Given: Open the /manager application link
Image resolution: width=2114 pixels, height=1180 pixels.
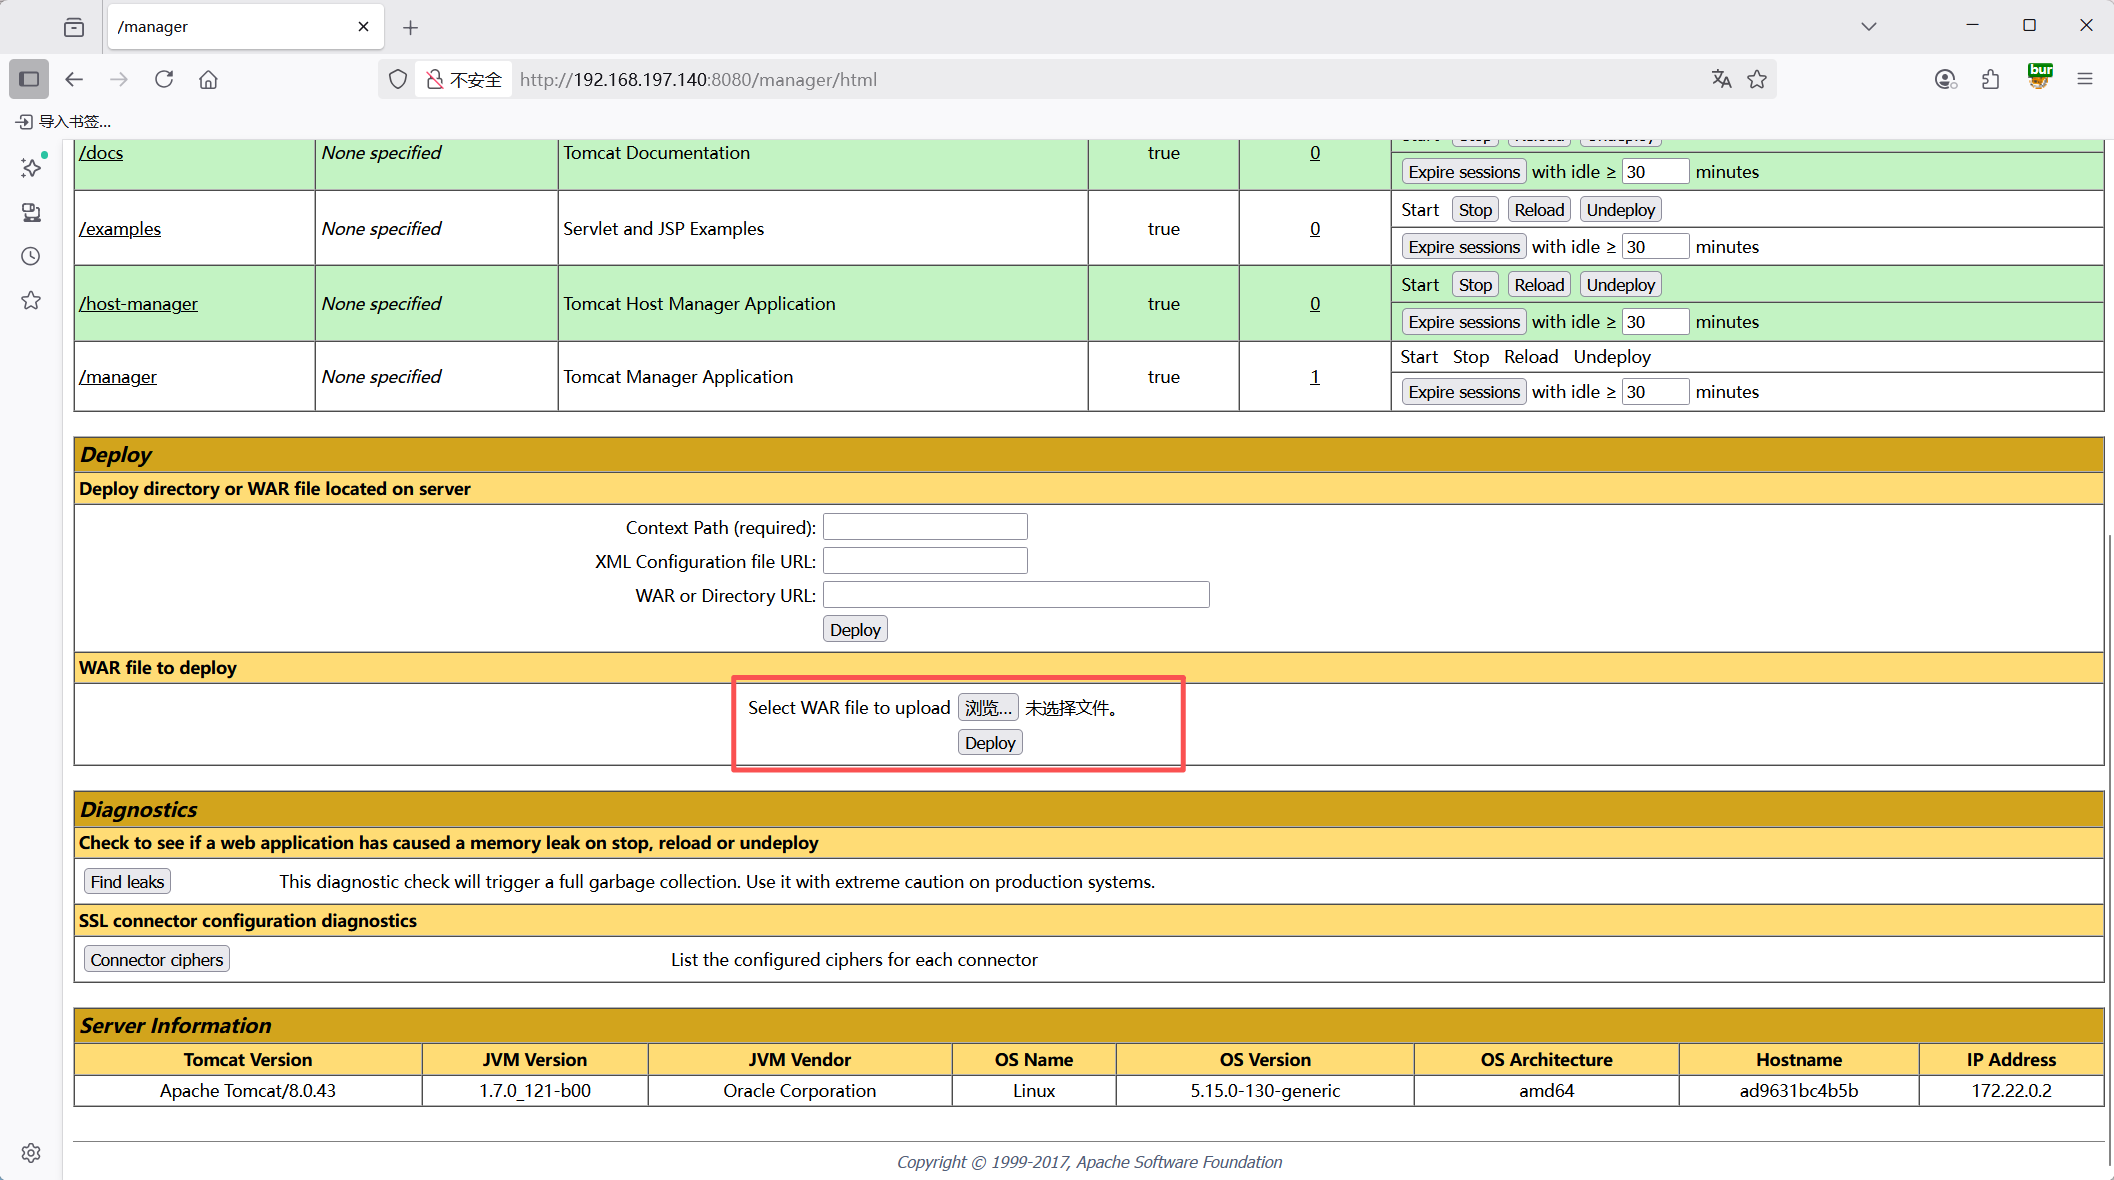Looking at the screenshot, I should [x=118, y=377].
